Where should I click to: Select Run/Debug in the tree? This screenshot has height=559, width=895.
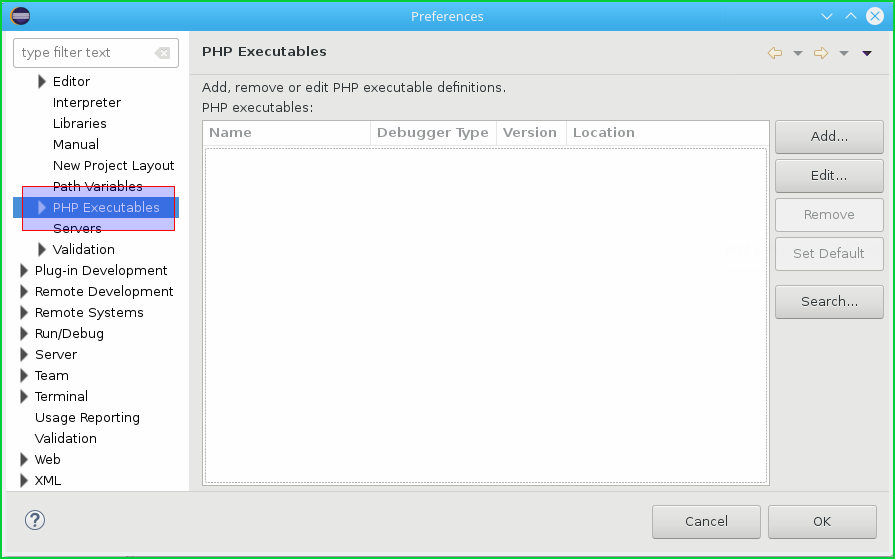(69, 334)
